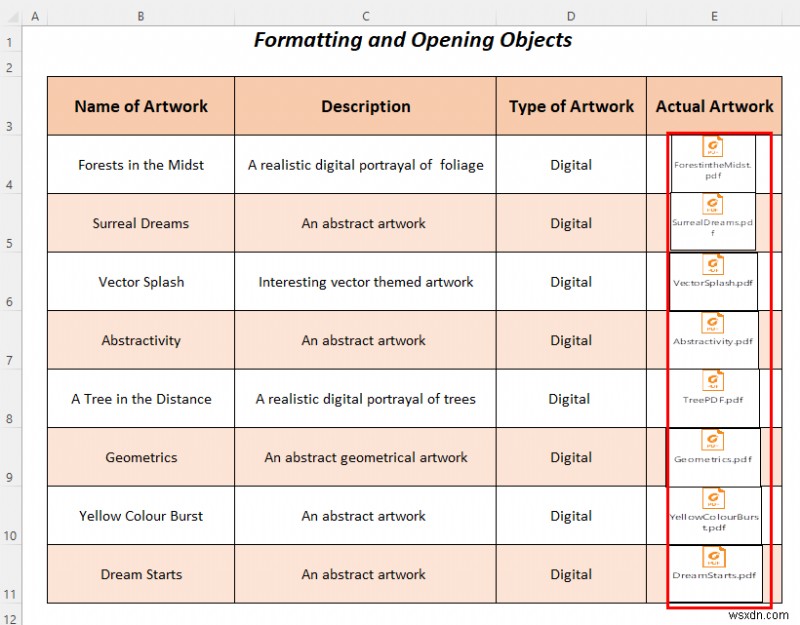Select the 'Type of Artwork' header cell

(x=571, y=106)
